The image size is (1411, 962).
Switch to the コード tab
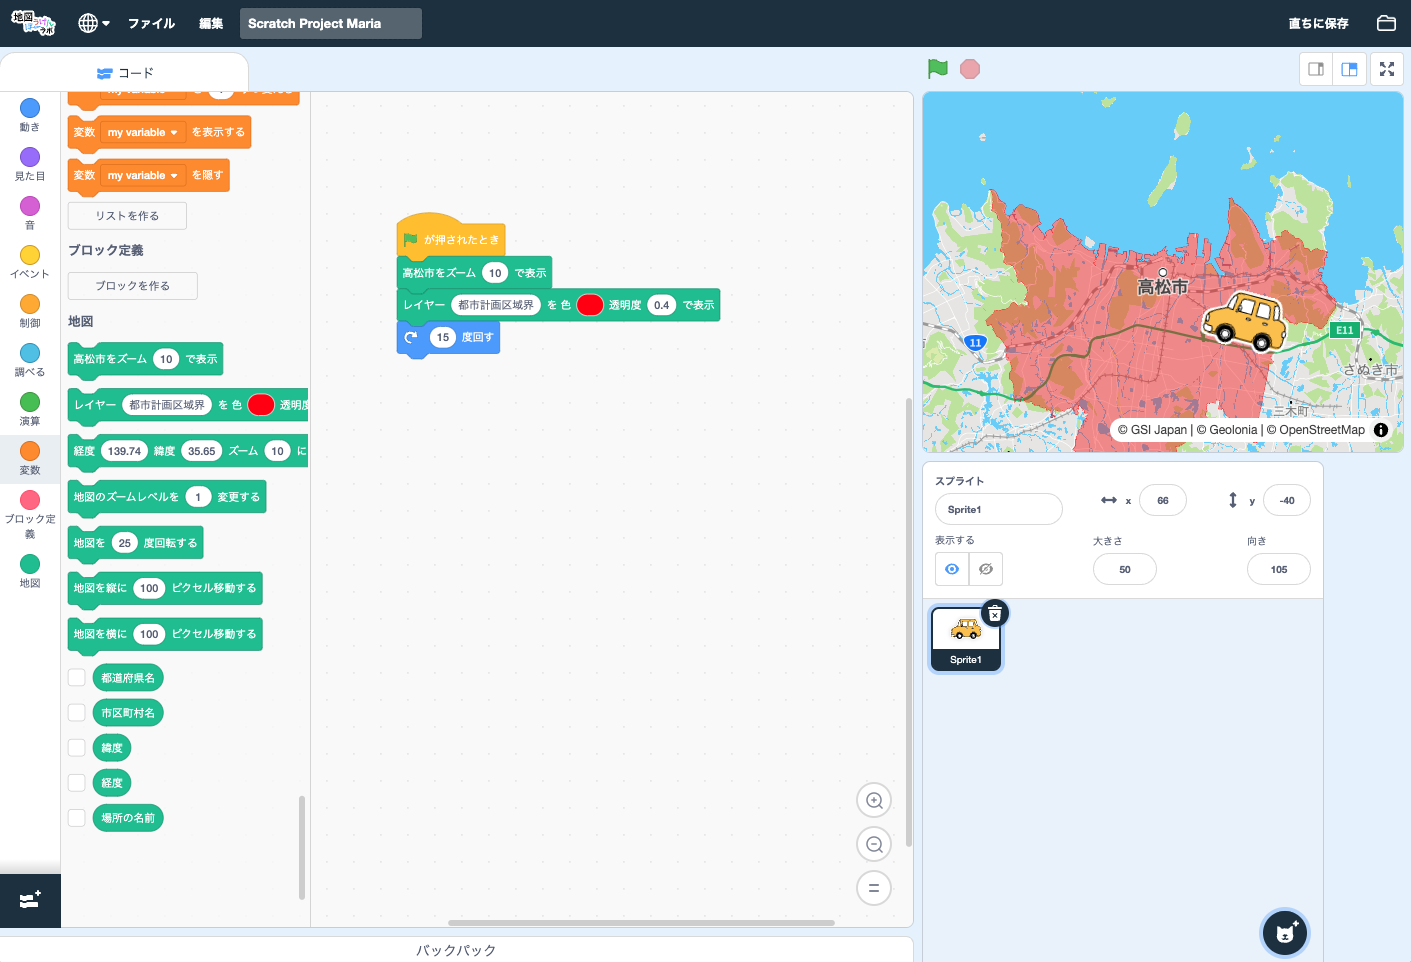coord(125,73)
